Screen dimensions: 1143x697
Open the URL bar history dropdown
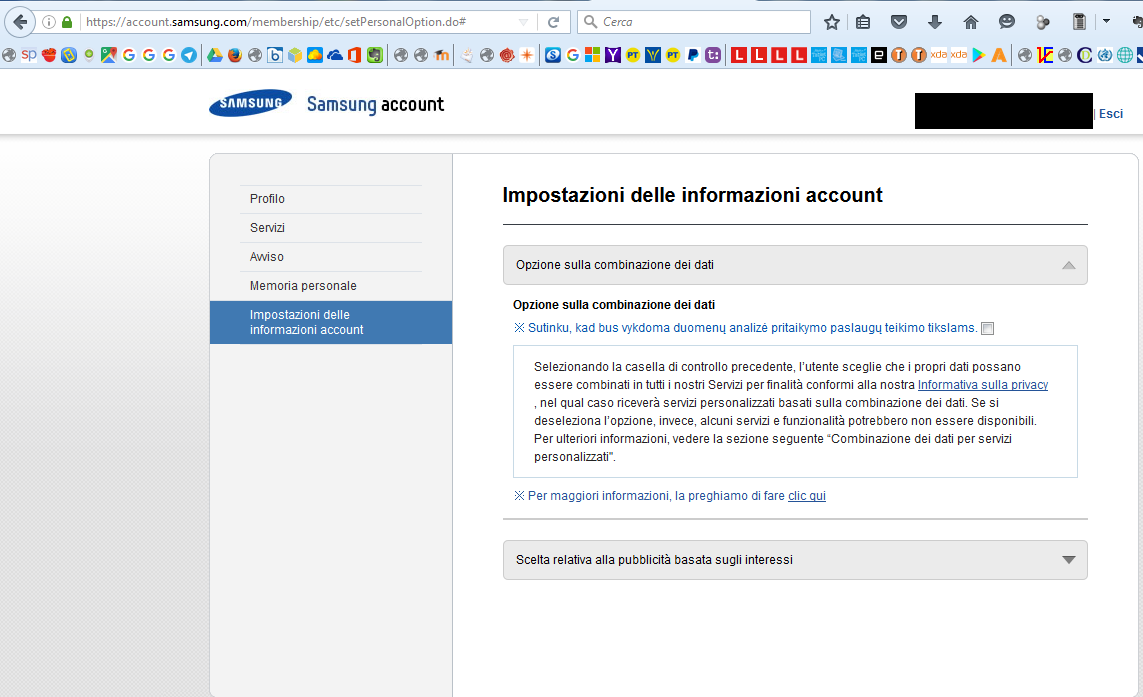point(523,22)
